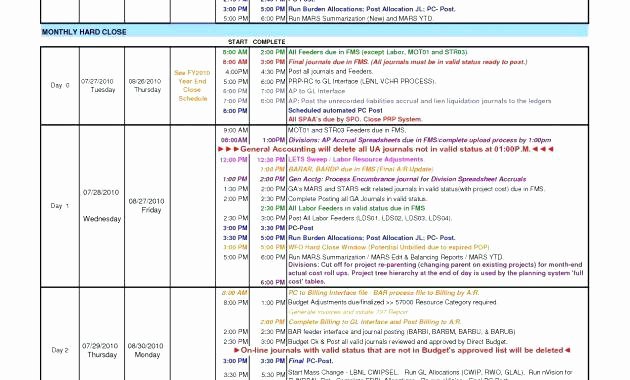
Task: Click the 08/27/2010 Friday date cell
Action: pyautogui.click(x=147, y=205)
